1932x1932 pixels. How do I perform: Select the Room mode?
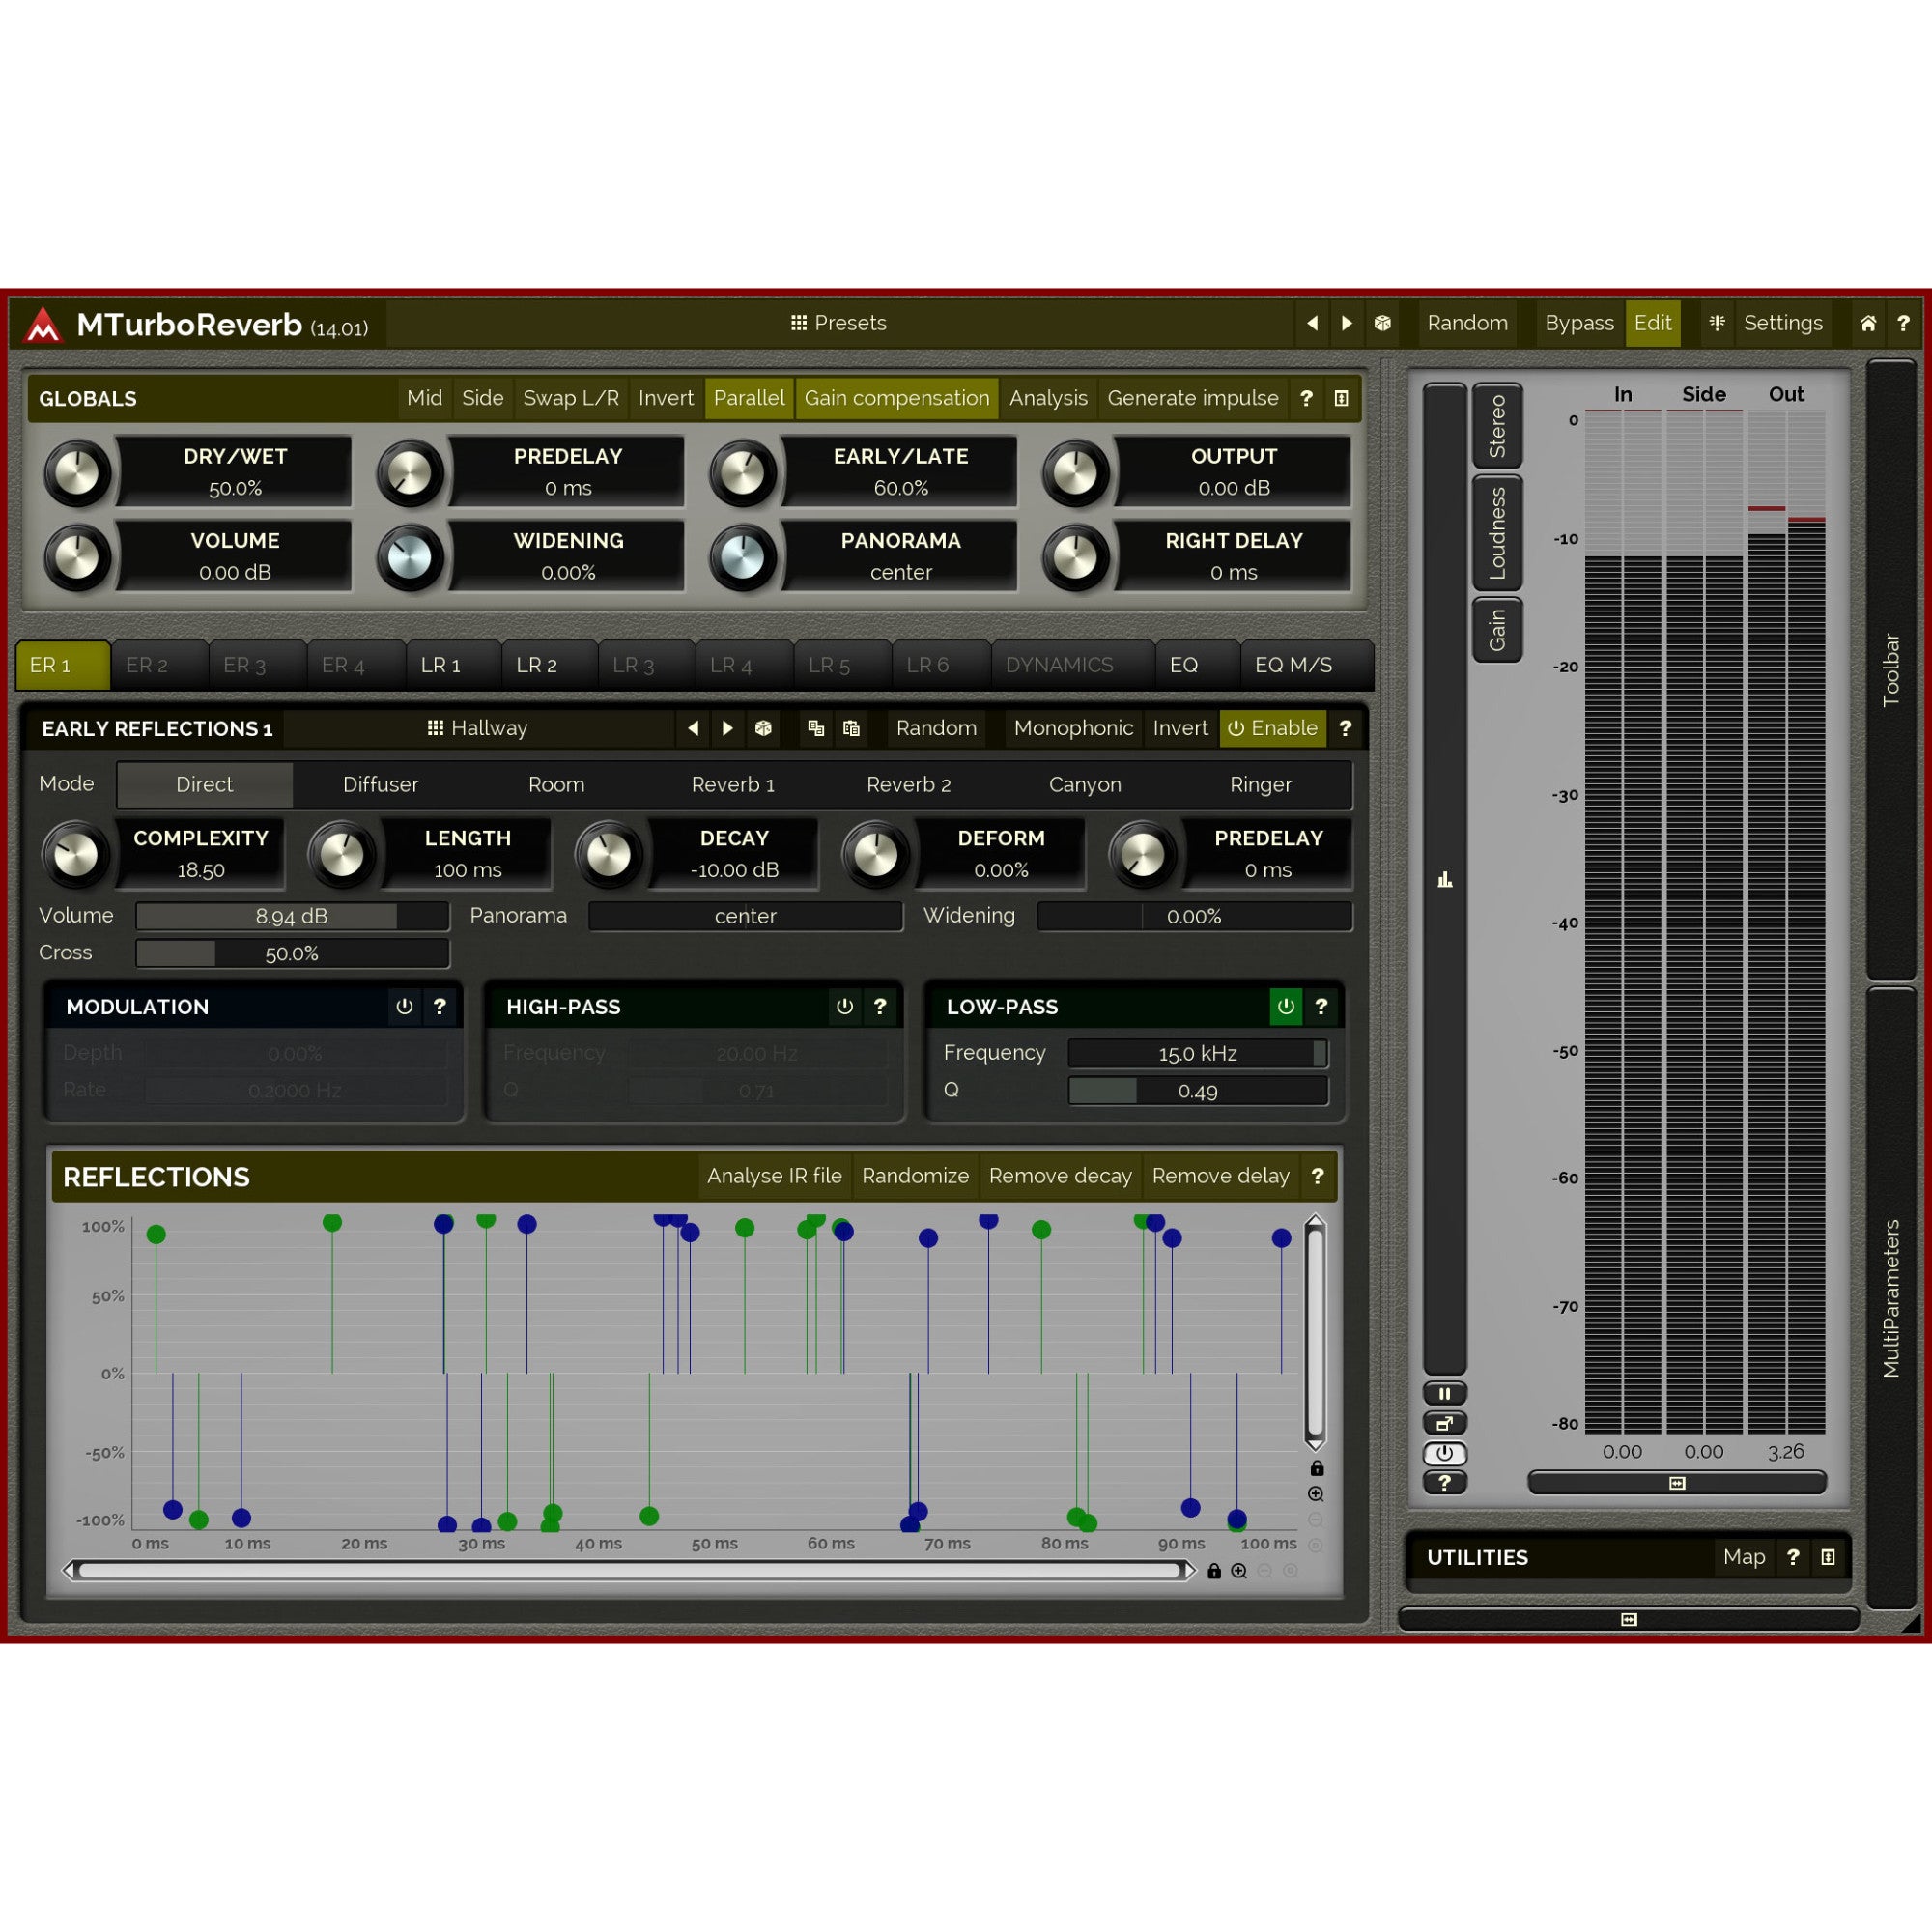pos(556,785)
